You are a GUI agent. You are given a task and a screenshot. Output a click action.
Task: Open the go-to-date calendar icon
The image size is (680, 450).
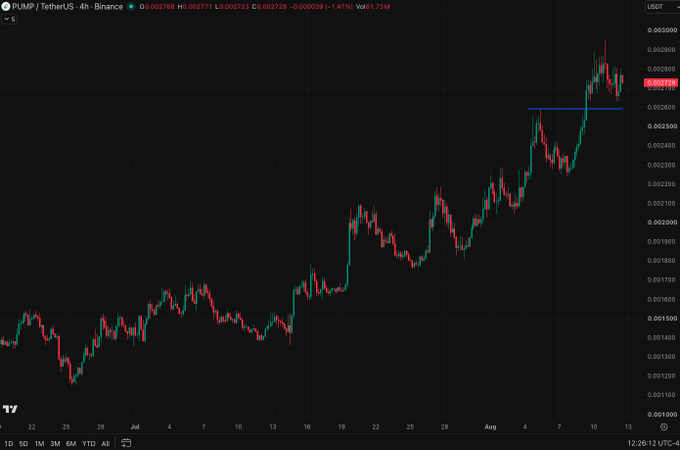pos(126,443)
